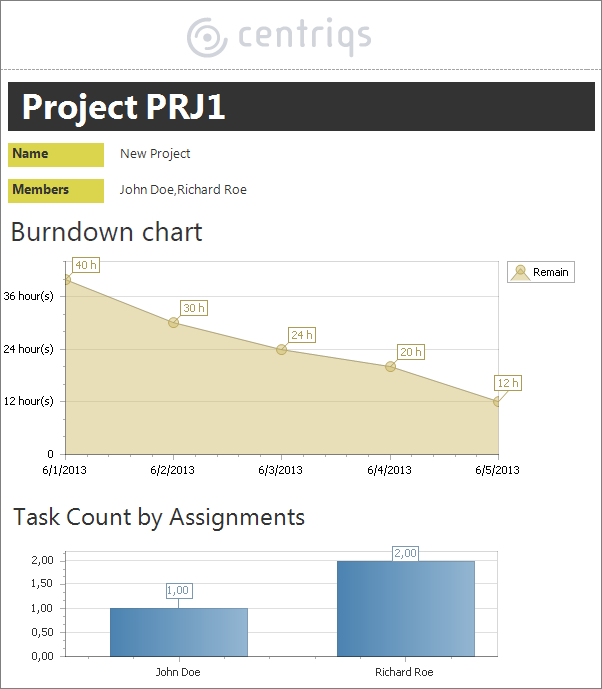Select the Richard Roe task count bar
The width and height of the screenshot is (602, 689).
[x=405, y=608]
